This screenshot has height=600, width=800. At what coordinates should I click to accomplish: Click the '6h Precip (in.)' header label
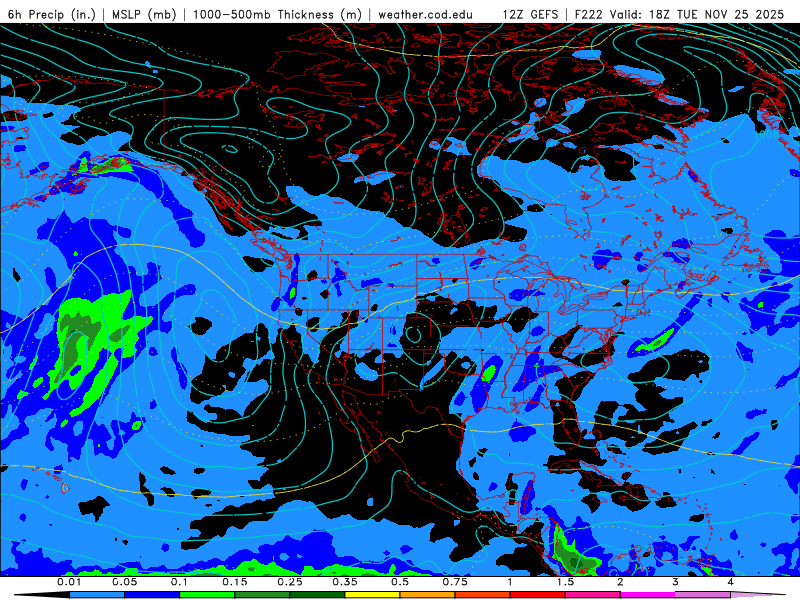point(52,14)
